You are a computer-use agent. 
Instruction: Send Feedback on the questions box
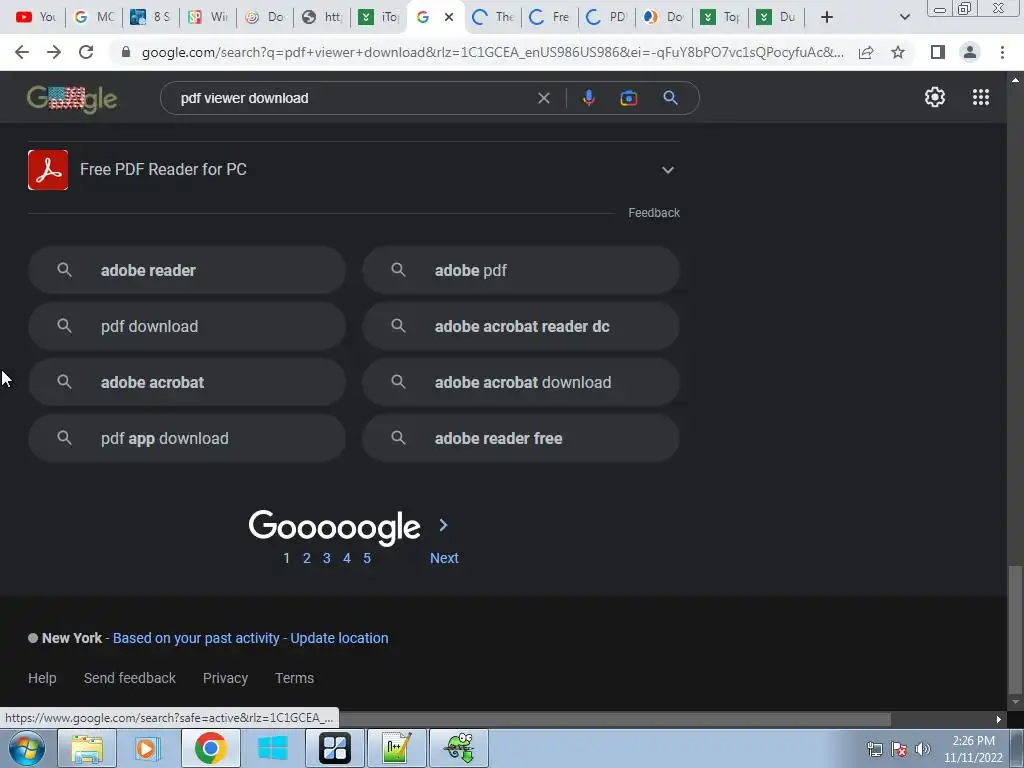tap(654, 213)
